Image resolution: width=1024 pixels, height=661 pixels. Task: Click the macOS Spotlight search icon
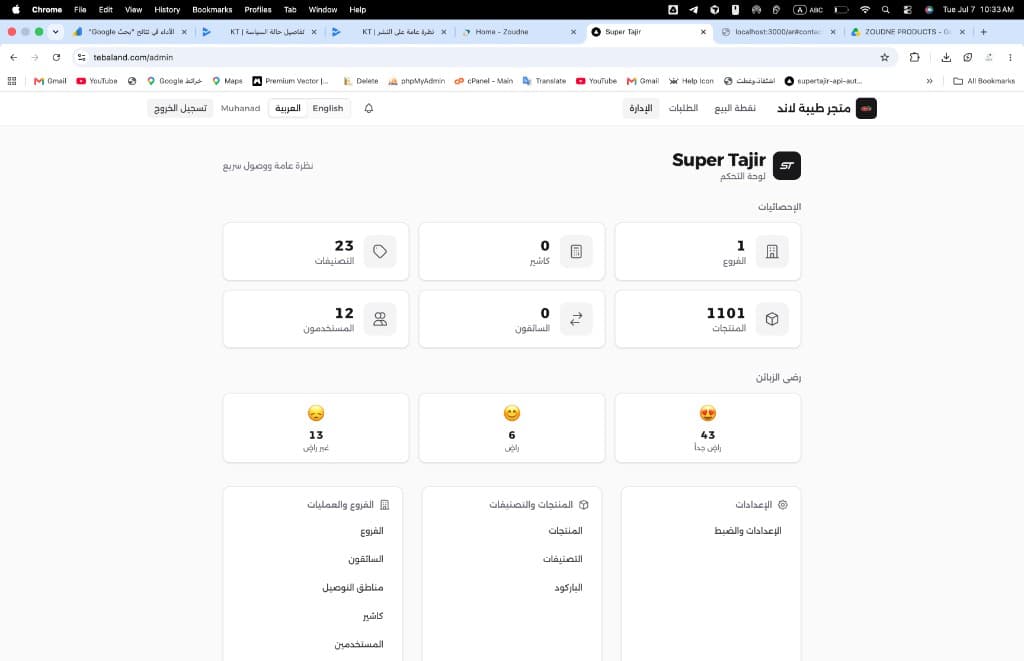886,10
